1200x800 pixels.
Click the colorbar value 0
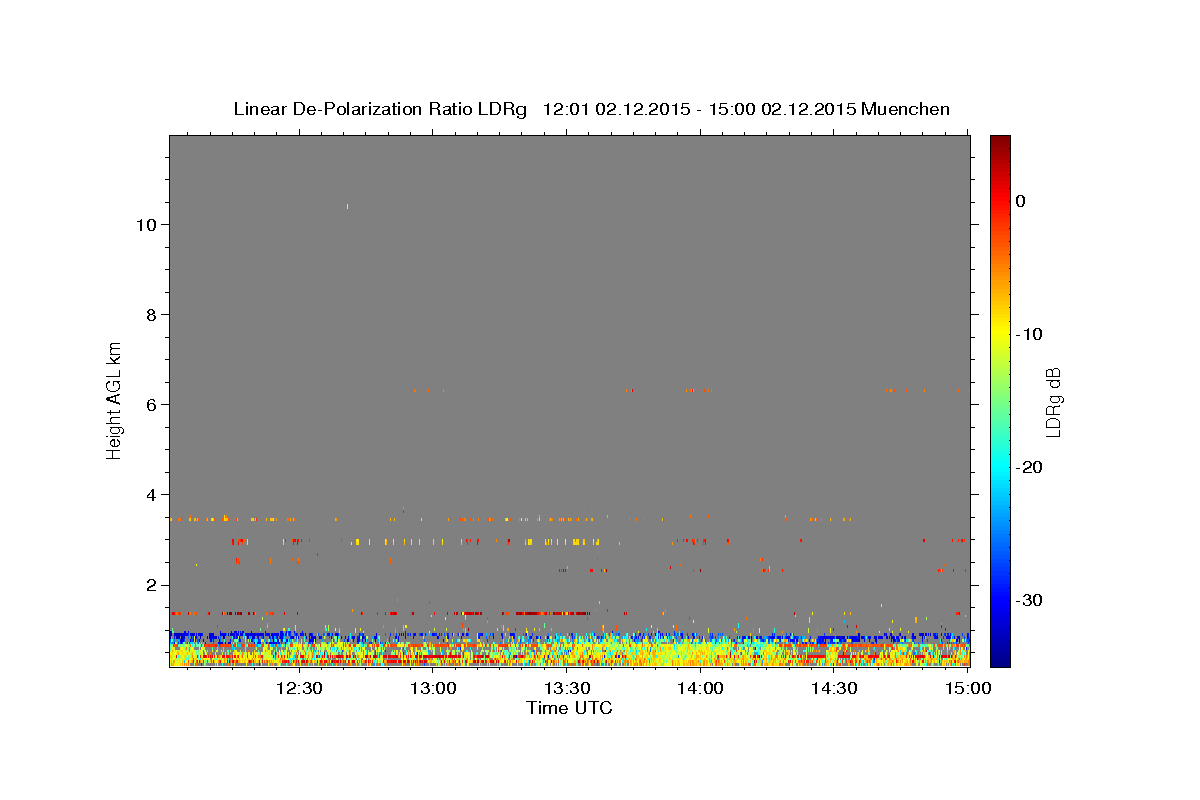1020,201
